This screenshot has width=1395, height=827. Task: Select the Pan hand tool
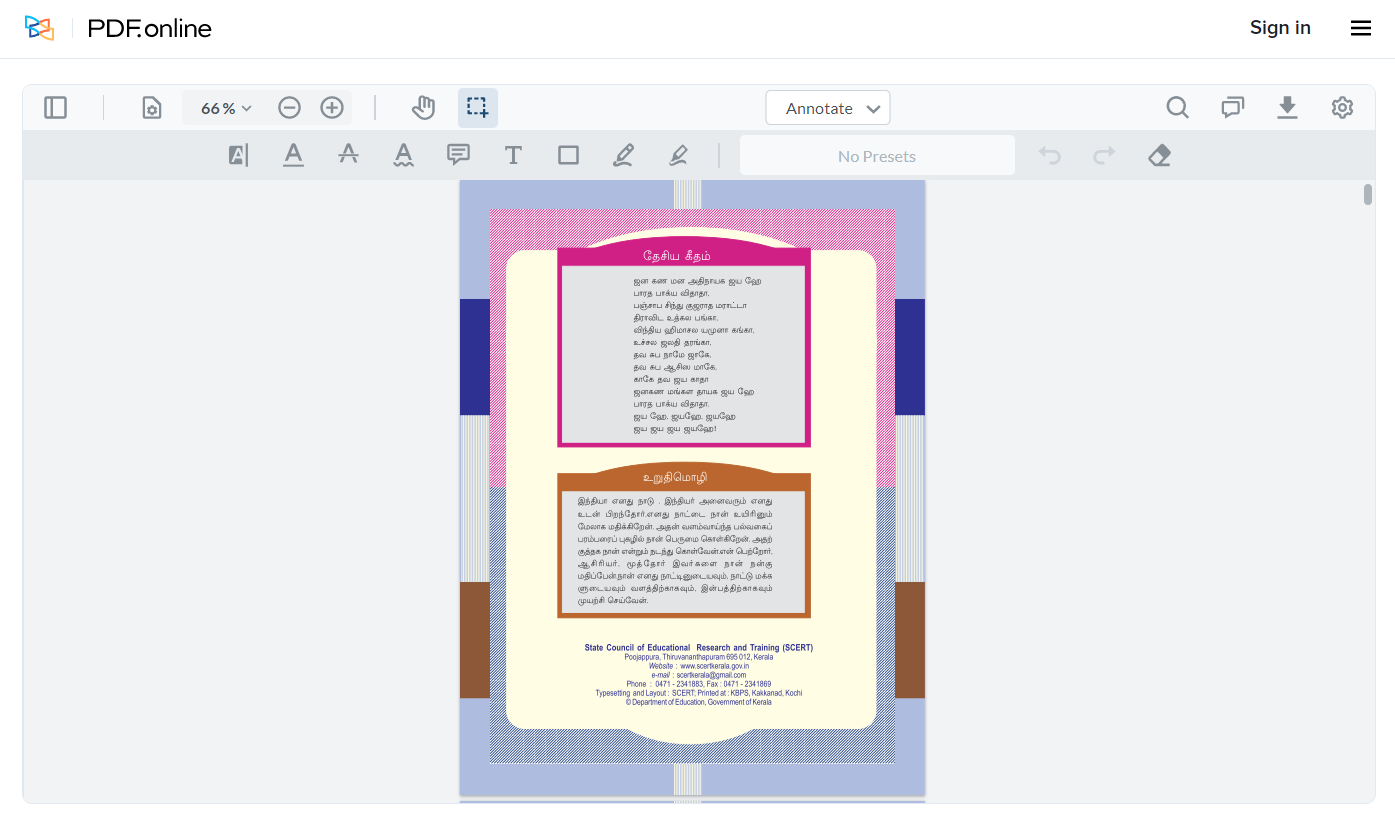pos(424,108)
